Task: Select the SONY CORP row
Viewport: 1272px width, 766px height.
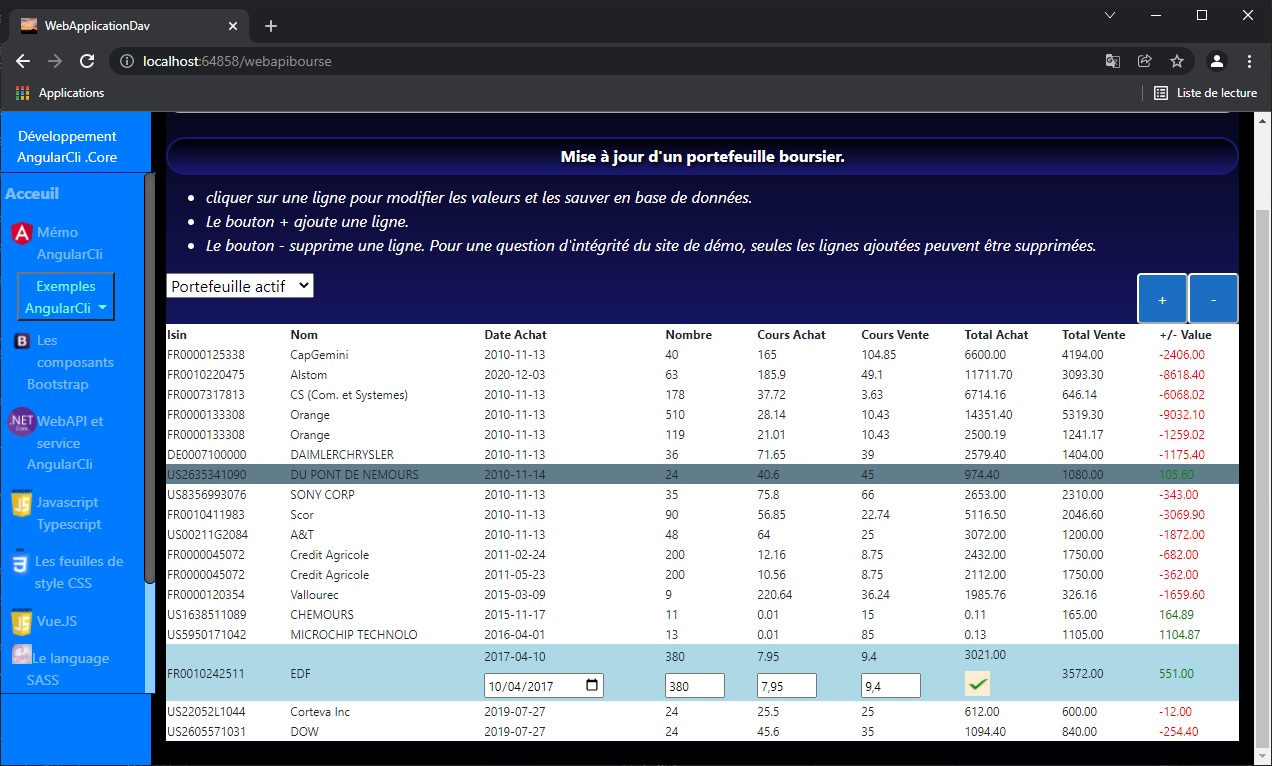Action: coord(702,495)
